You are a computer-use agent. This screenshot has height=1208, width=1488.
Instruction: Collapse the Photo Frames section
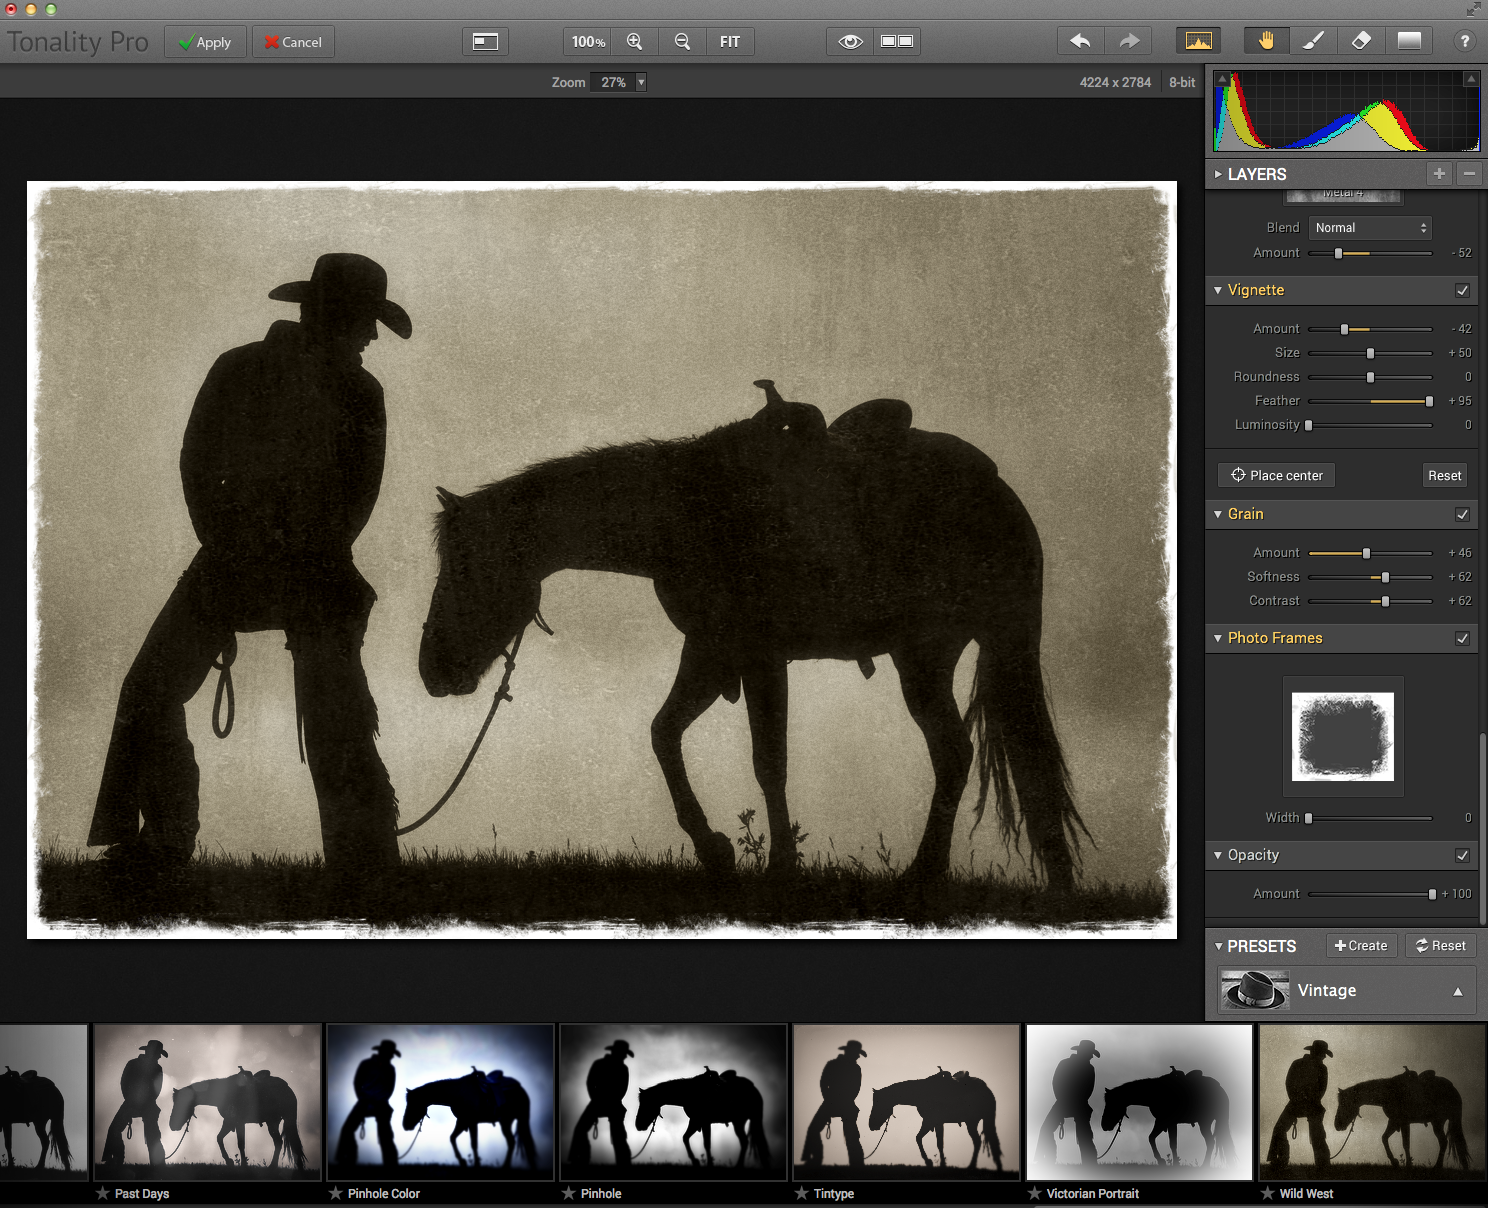click(x=1218, y=638)
